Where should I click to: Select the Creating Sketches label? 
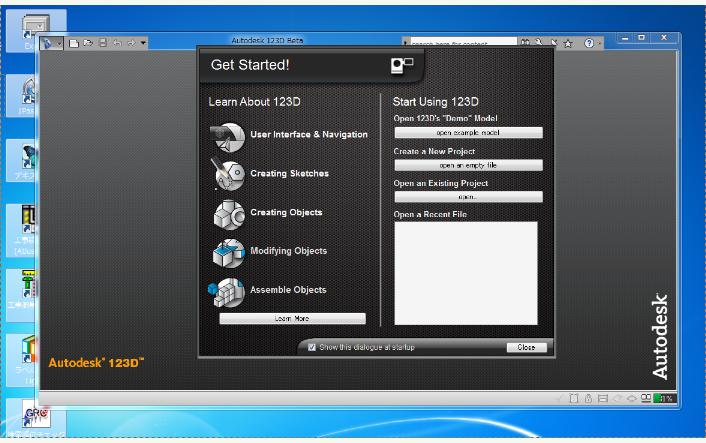tap(290, 173)
